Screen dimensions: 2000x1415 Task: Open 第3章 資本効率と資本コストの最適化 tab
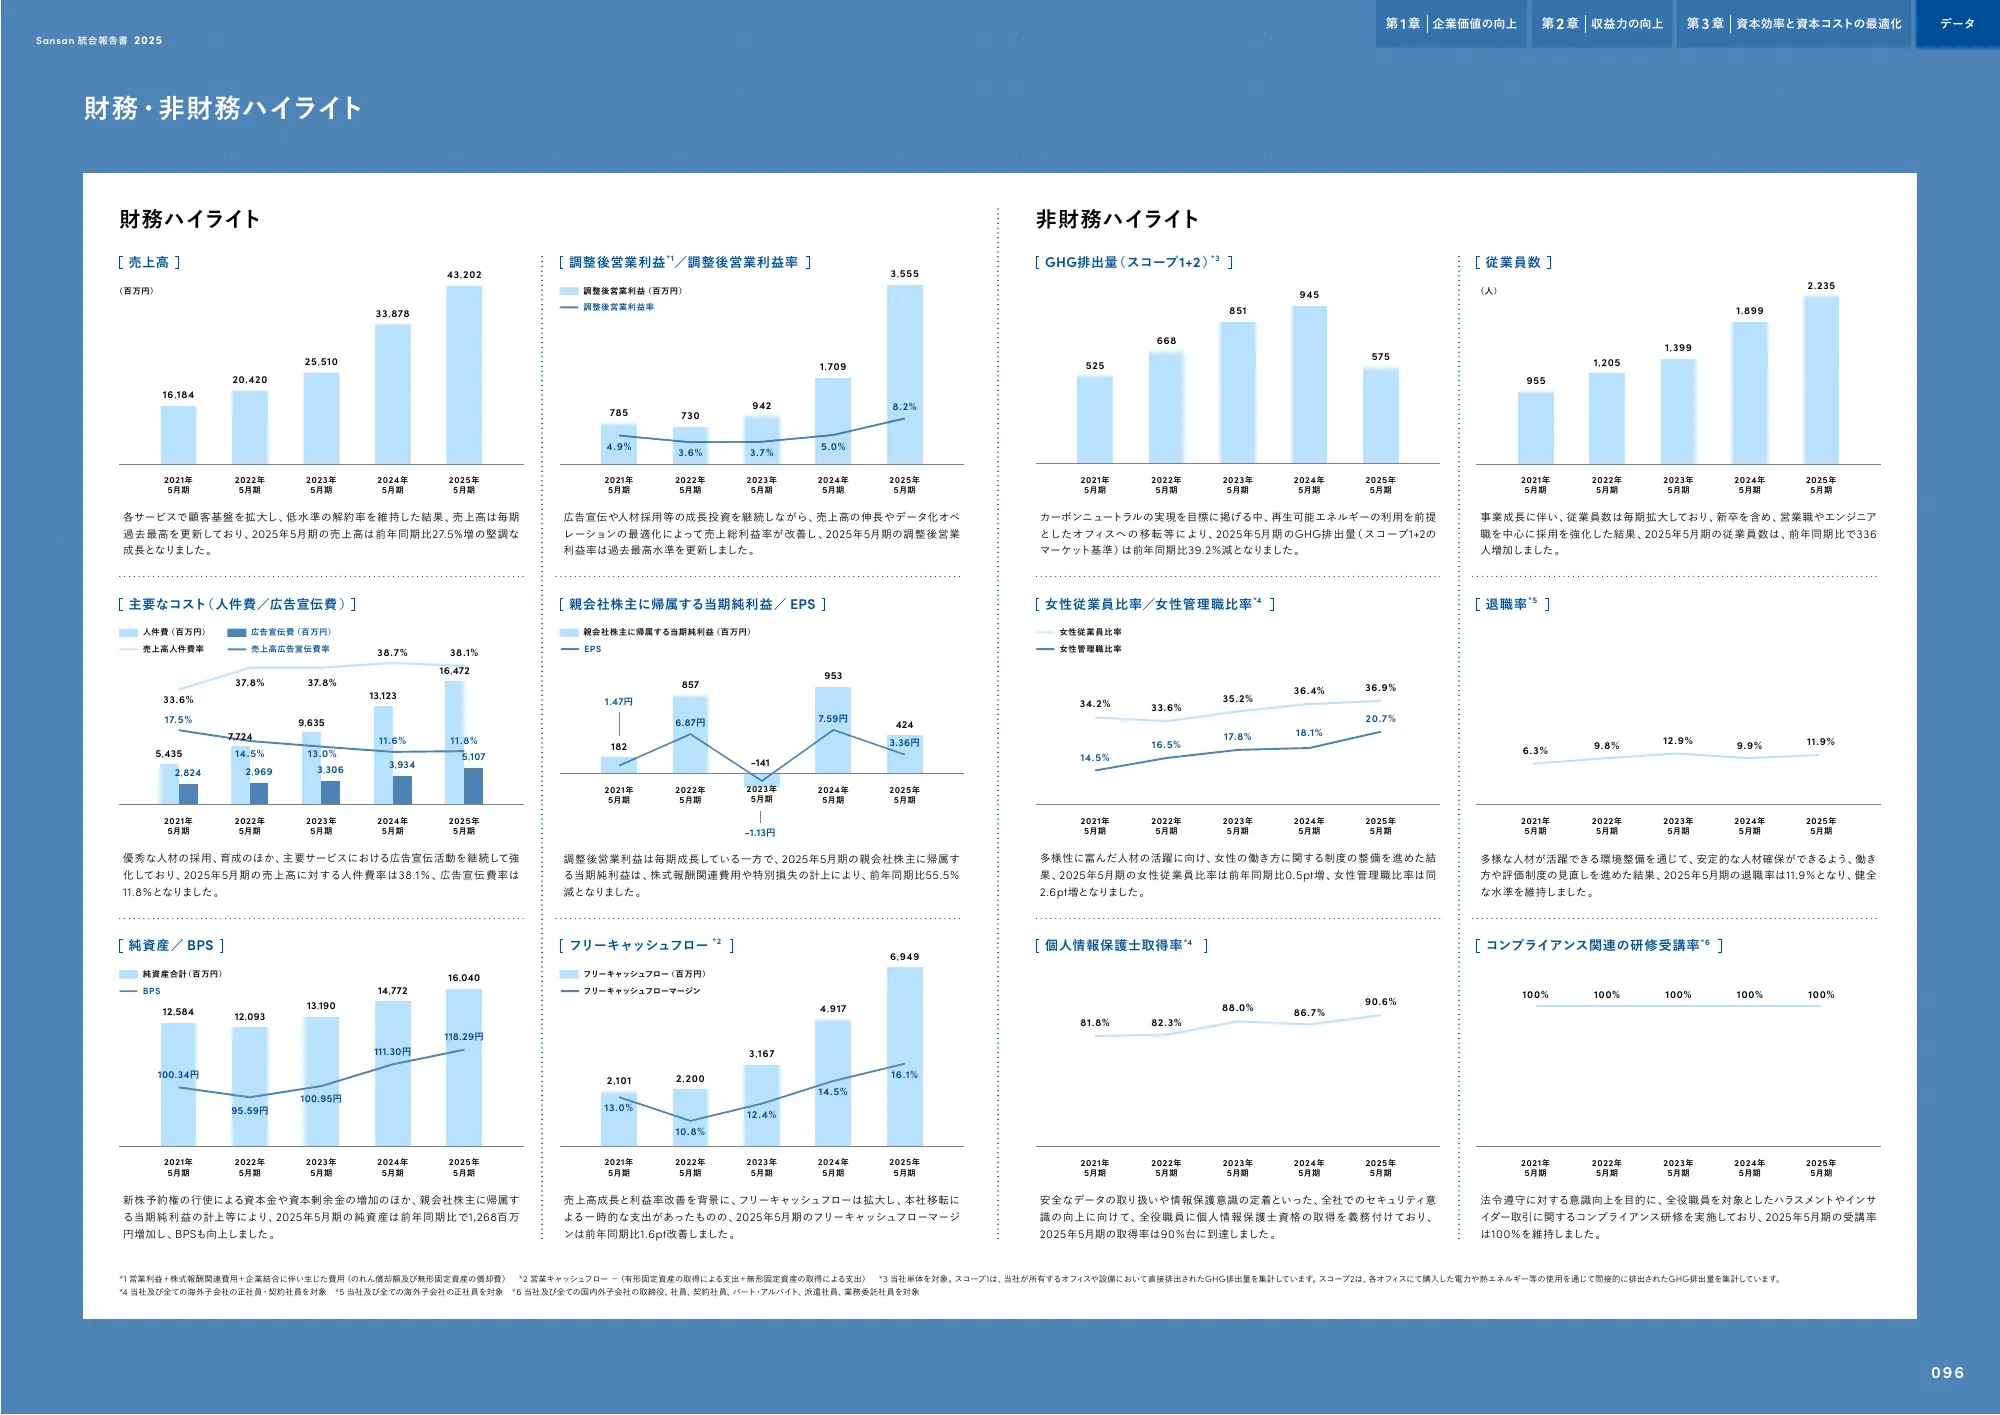[x=1794, y=24]
